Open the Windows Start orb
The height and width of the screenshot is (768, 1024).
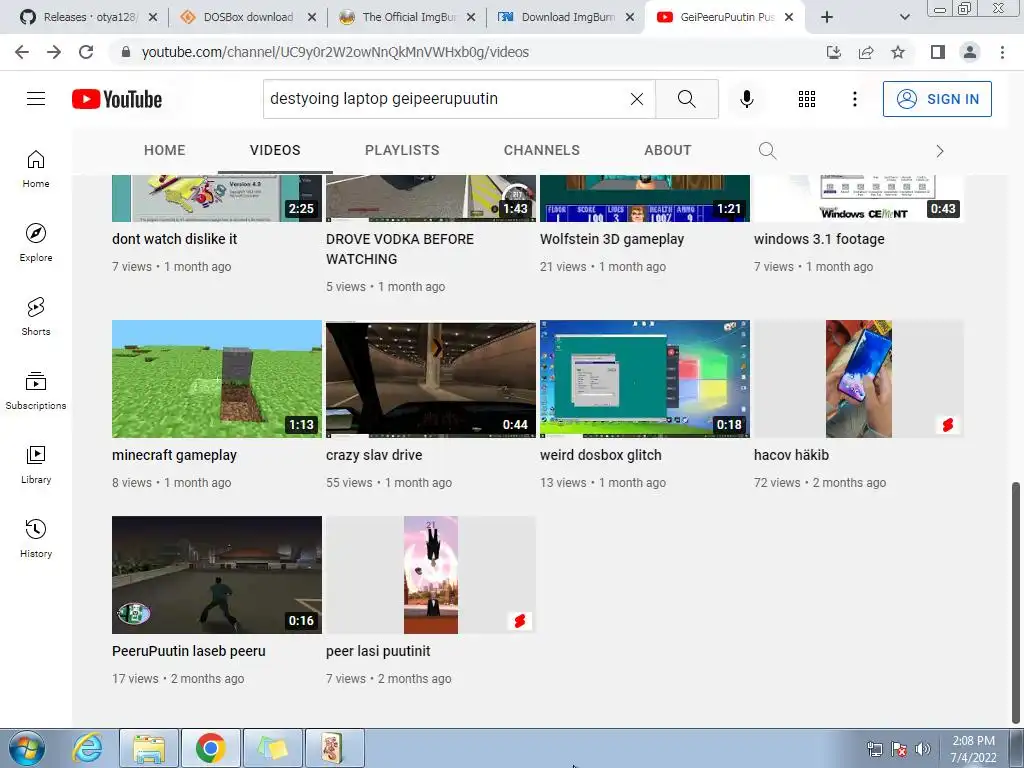[x=27, y=748]
